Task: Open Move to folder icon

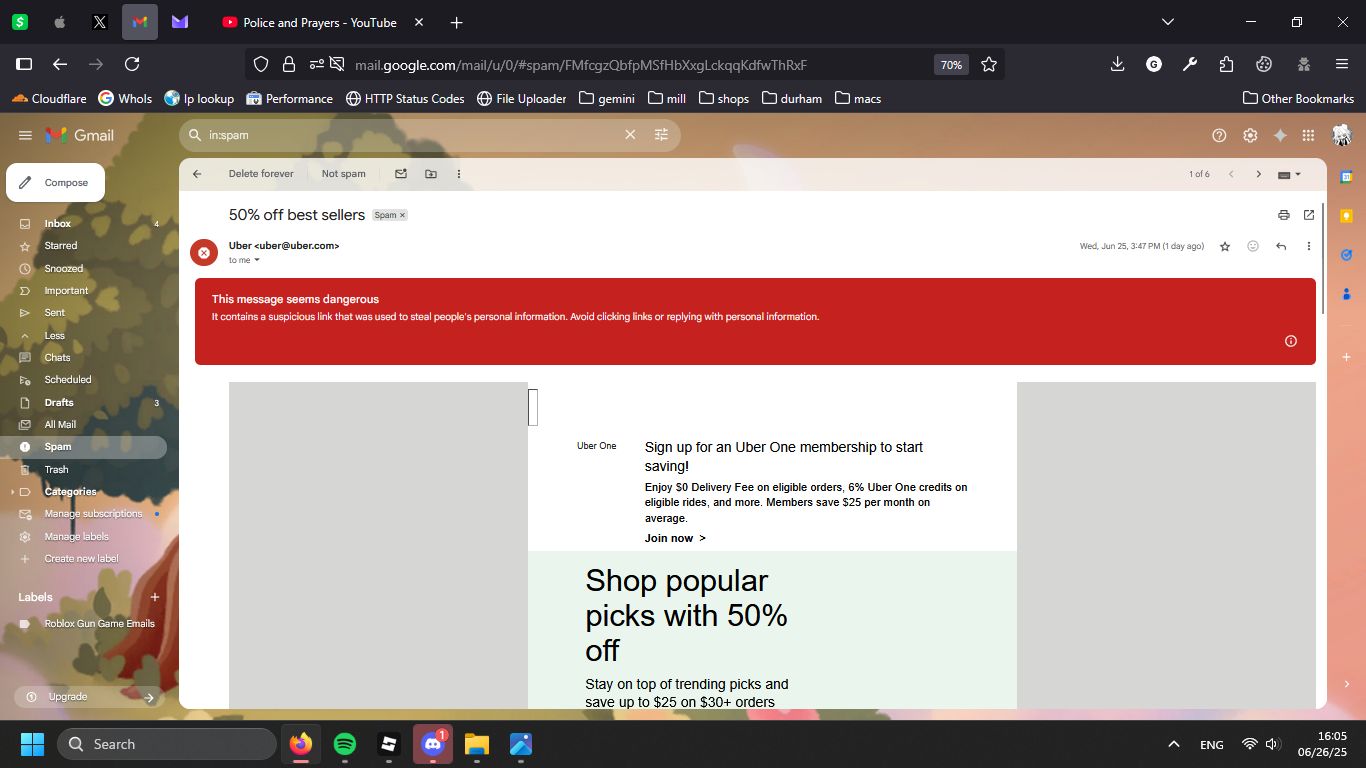Action: coord(431,174)
